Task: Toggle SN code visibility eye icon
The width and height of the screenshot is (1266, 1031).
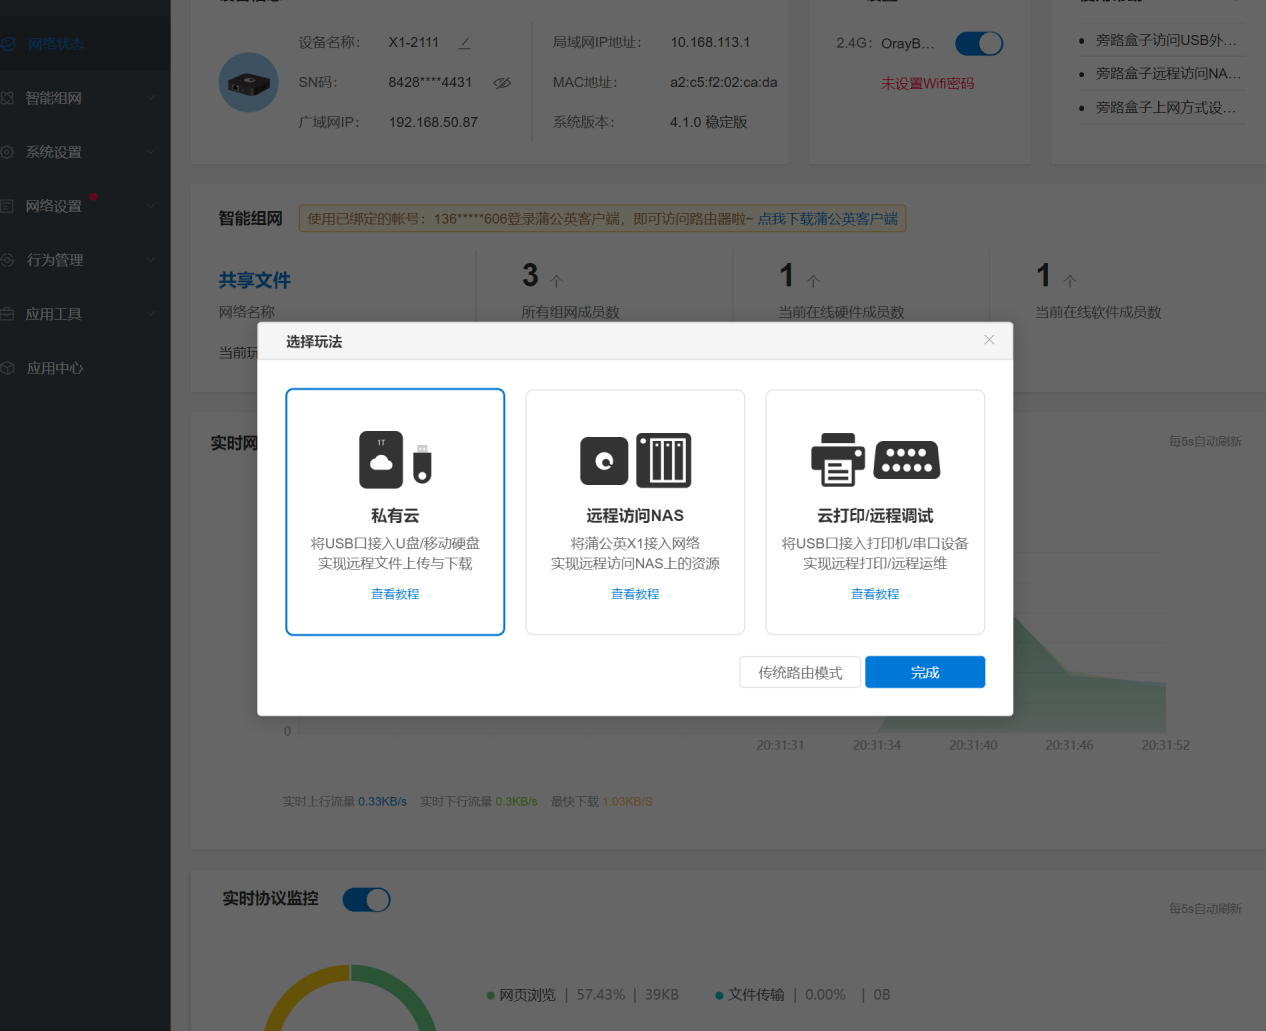Action: 502,83
